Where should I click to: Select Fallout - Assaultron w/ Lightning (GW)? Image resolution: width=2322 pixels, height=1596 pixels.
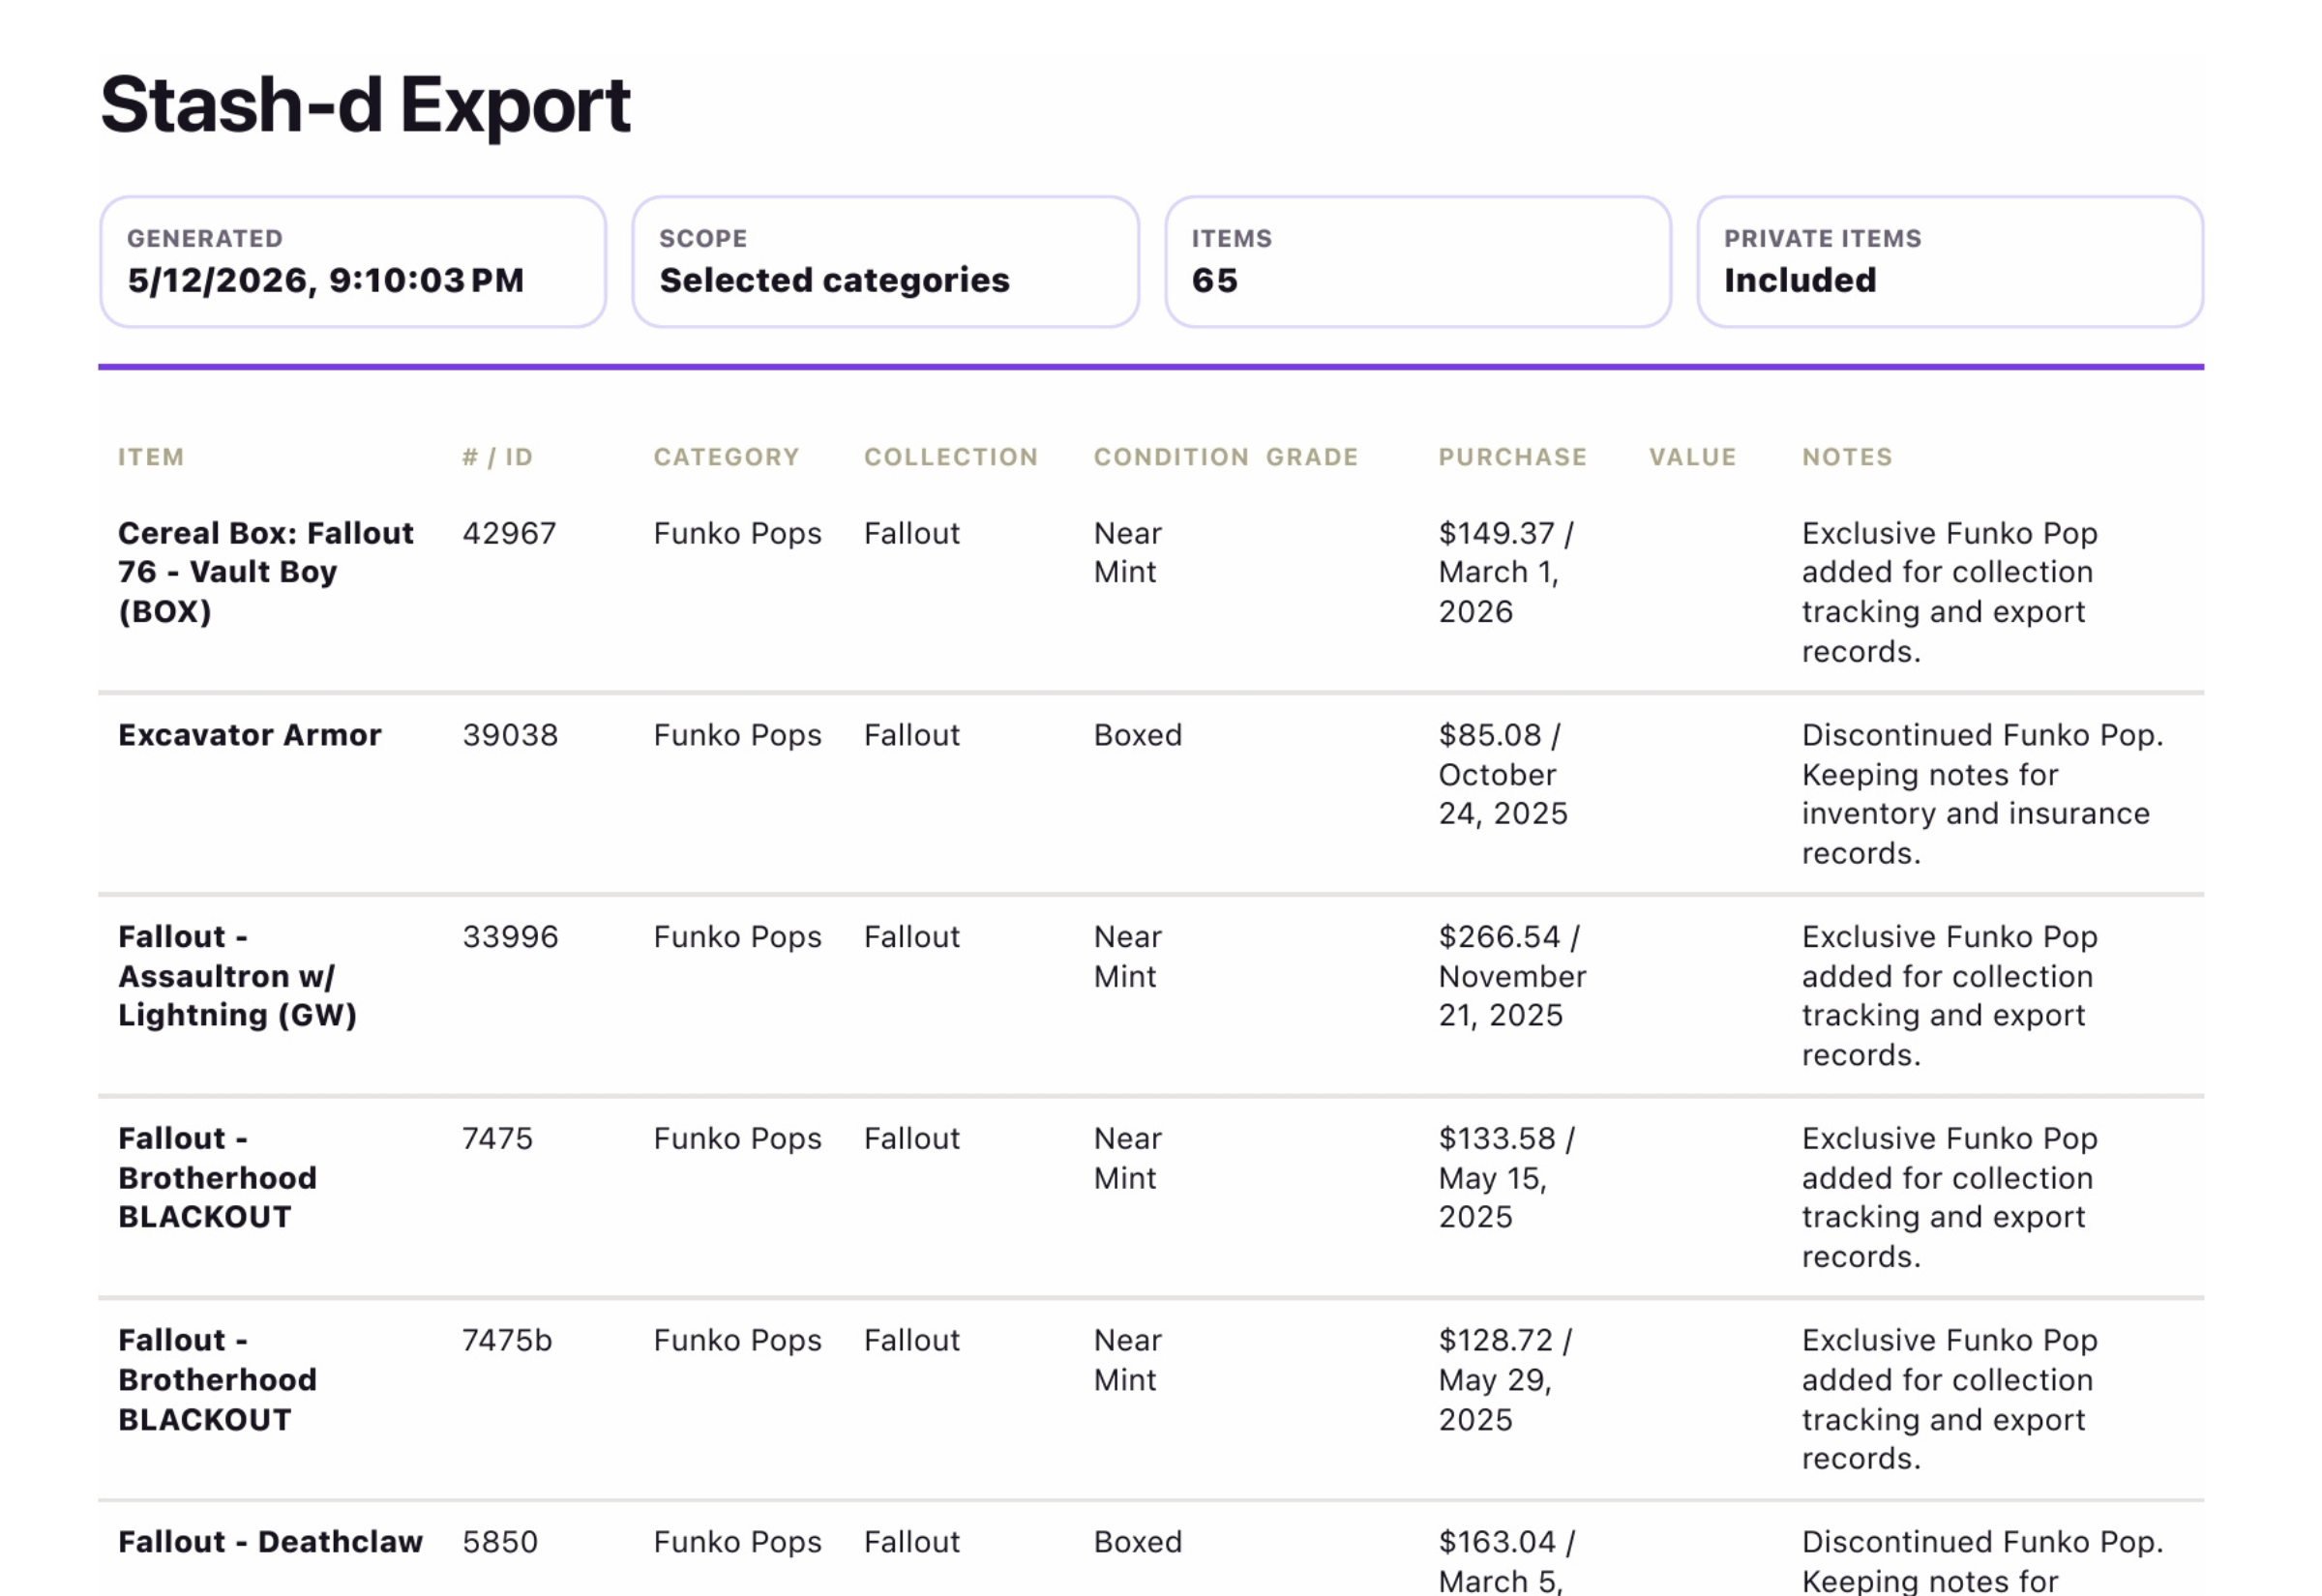(237, 976)
